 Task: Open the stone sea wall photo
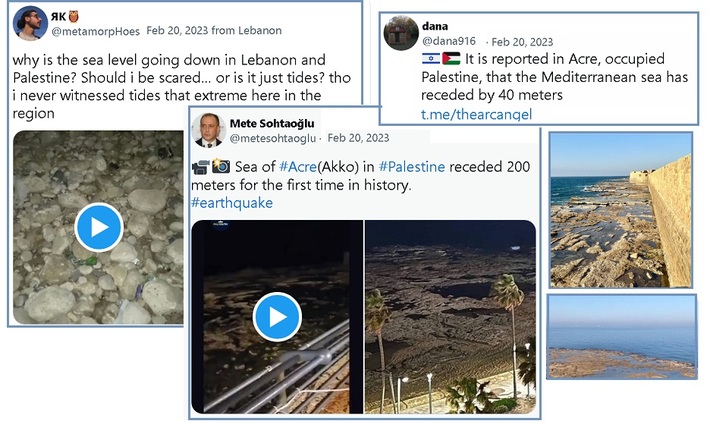point(619,209)
